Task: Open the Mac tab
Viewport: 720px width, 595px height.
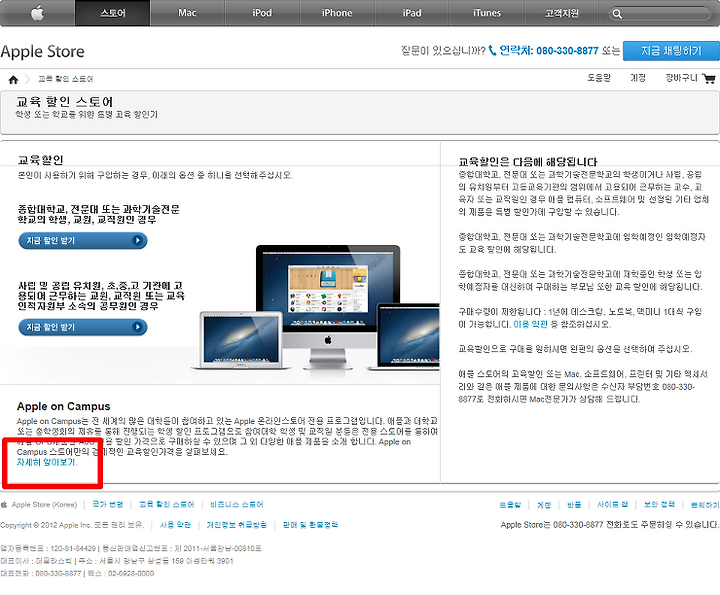Action: (x=187, y=13)
